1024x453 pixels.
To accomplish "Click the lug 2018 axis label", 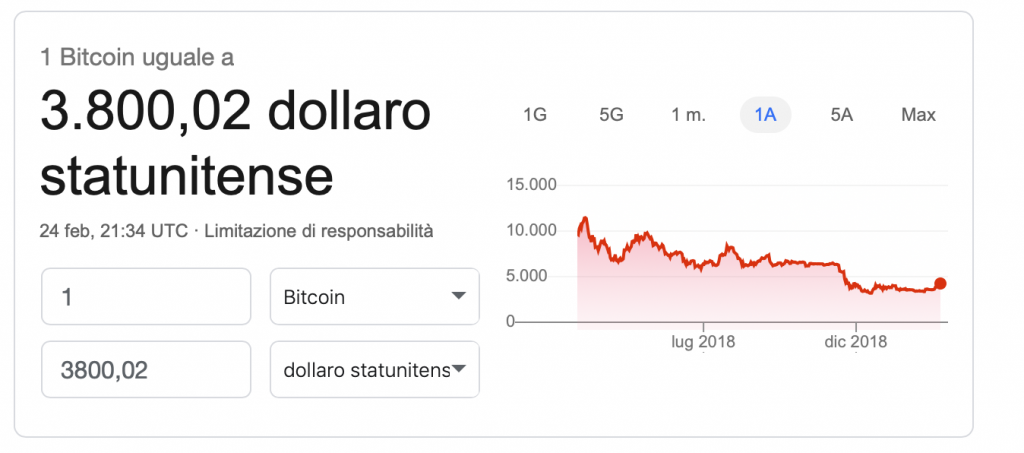I will pos(703,342).
